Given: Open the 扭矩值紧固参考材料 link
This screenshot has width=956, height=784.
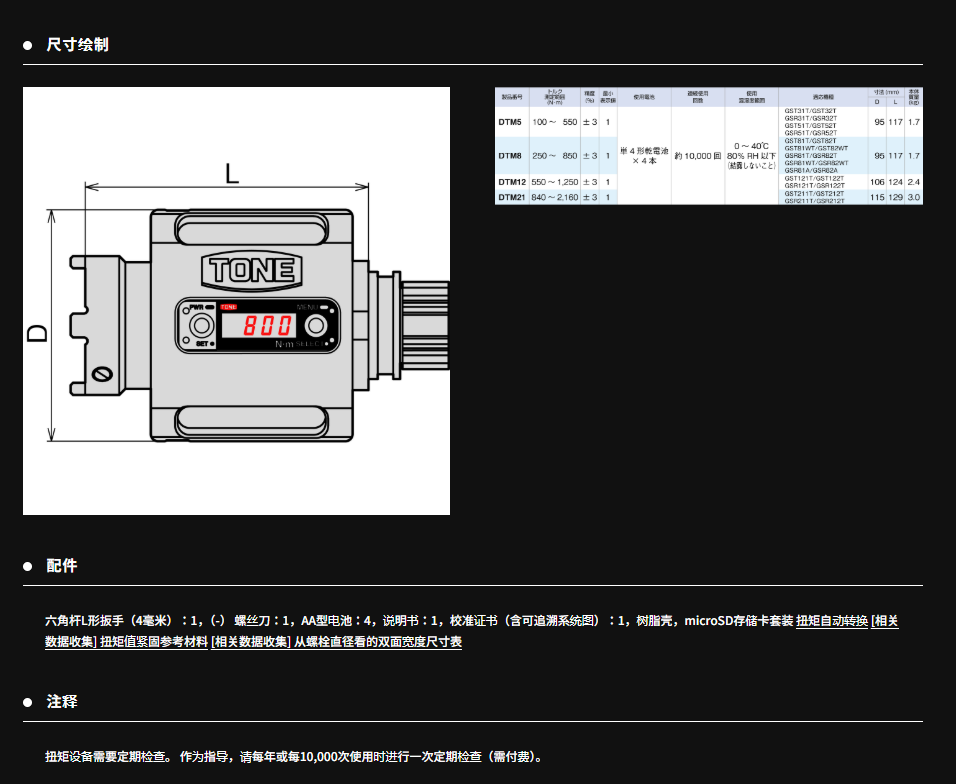Looking at the screenshot, I should click(x=154, y=642).
